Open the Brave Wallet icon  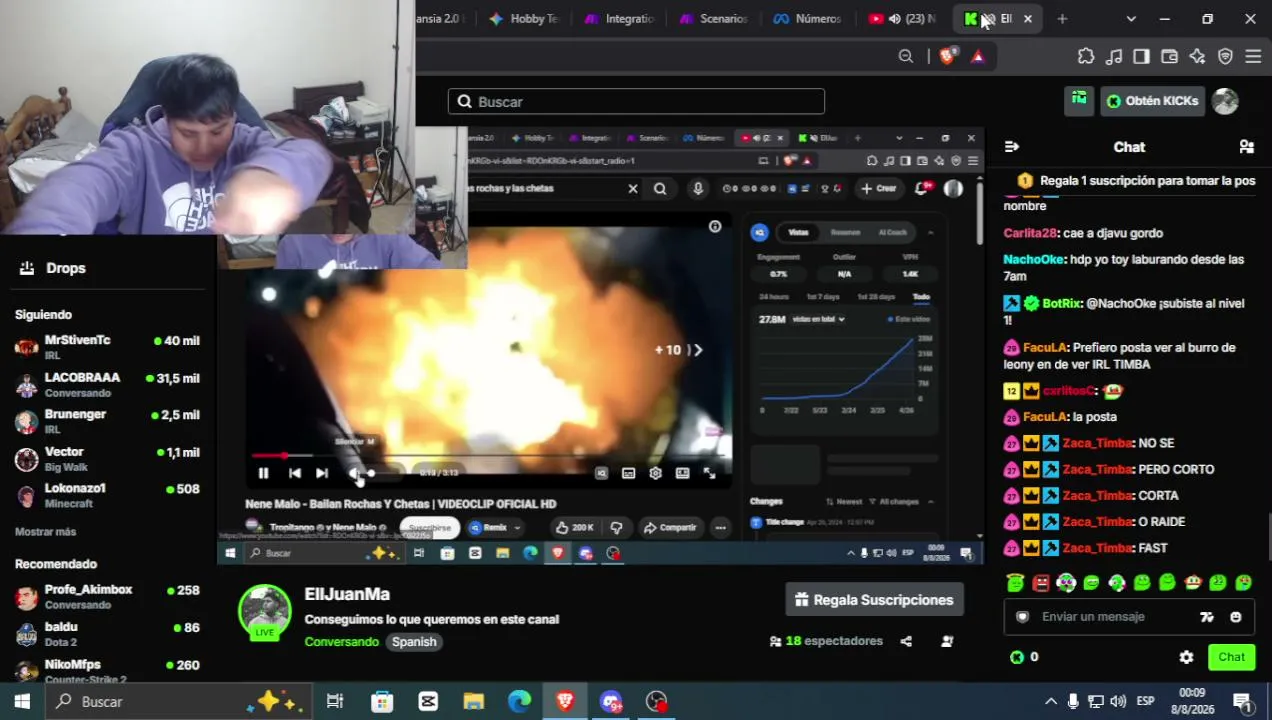coord(1169,57)
